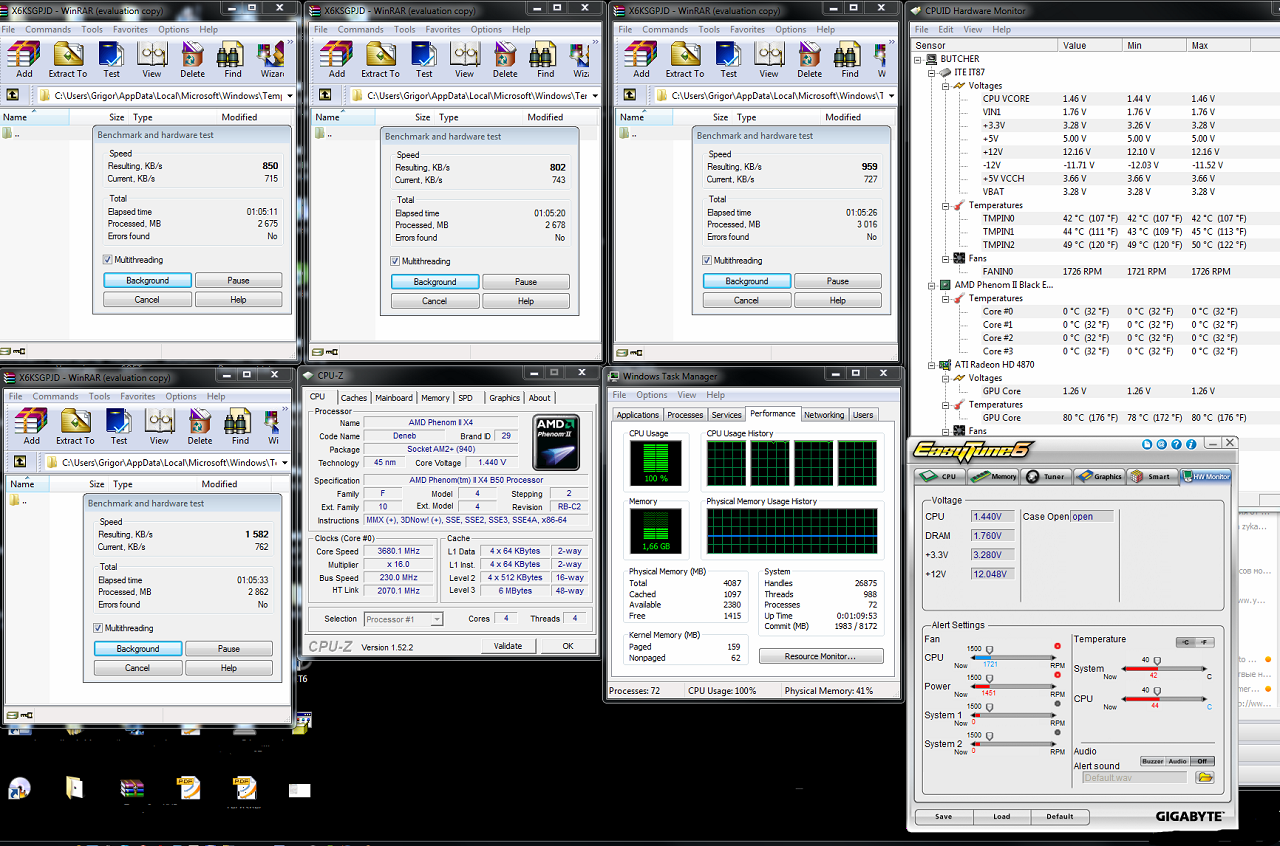Click the Find icon in bottom-left WinRAR
1280x846 pixels.
(x=240, y=426)
